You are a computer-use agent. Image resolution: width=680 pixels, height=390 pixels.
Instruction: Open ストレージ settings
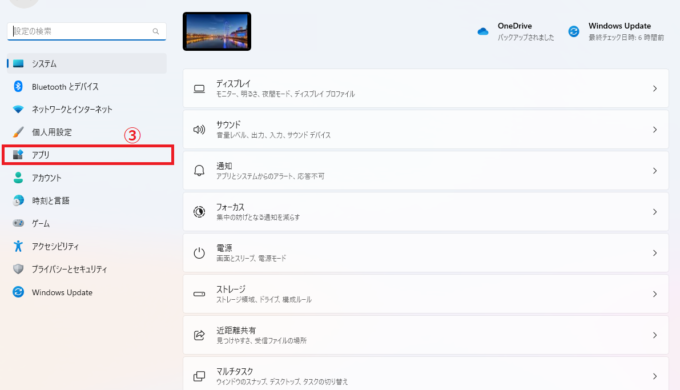click(x=425, y=294)
